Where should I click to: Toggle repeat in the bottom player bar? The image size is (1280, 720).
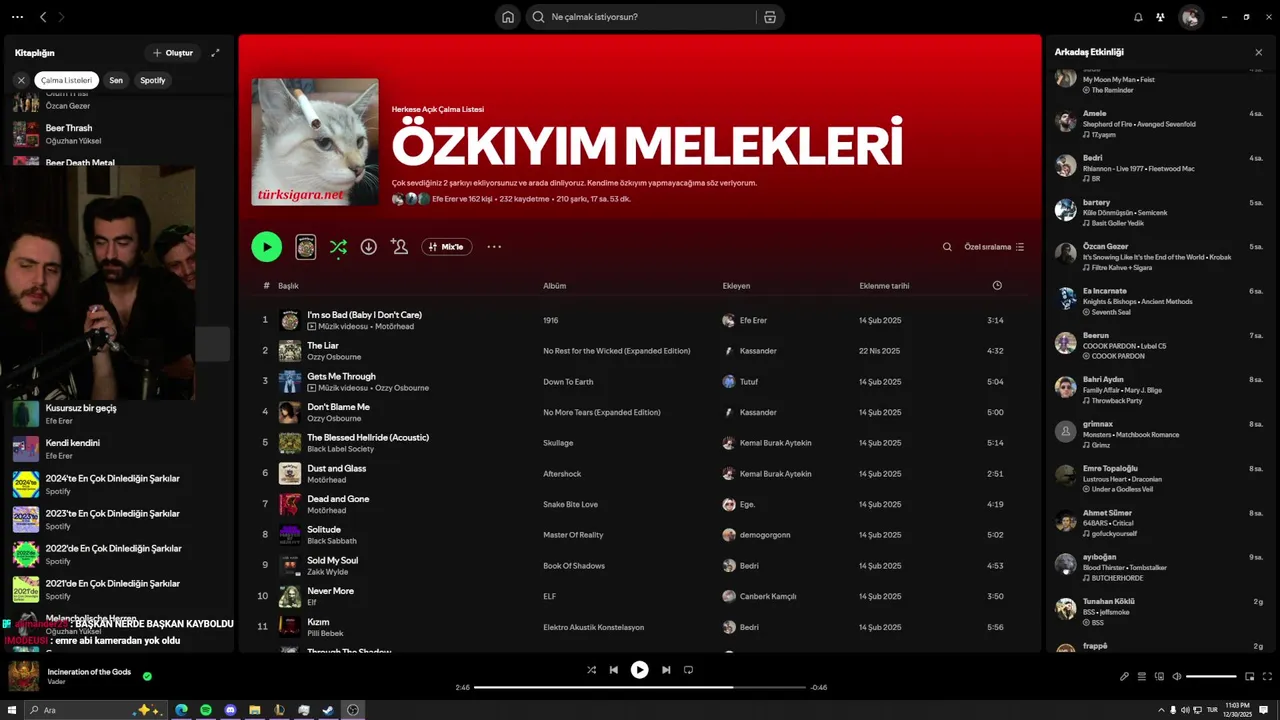point(688,670)
